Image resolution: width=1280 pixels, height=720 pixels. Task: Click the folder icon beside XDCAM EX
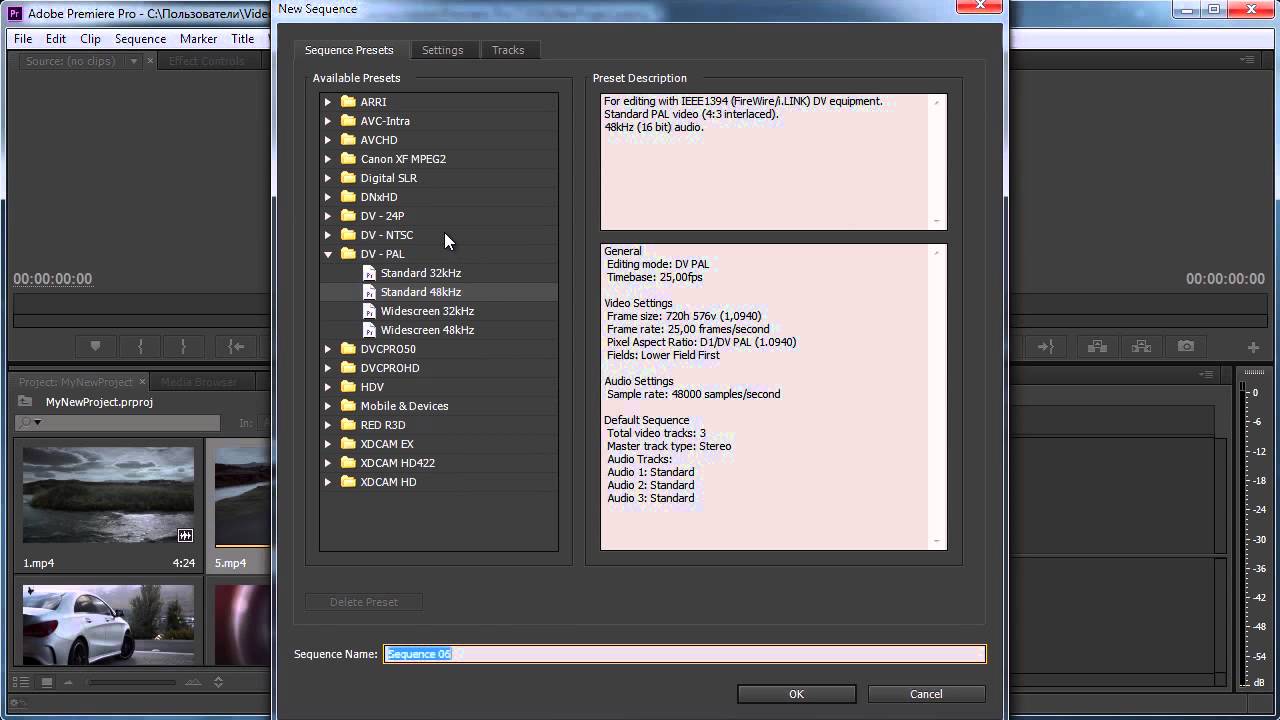348,444
